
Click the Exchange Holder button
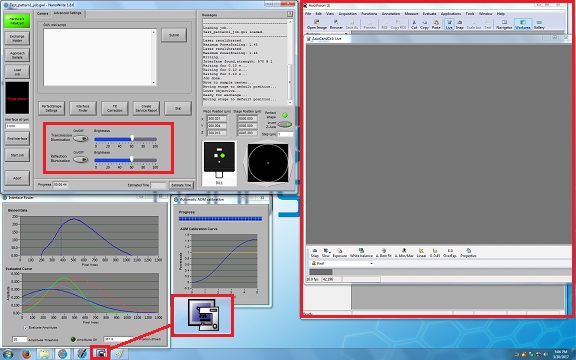tap(17, 39)
